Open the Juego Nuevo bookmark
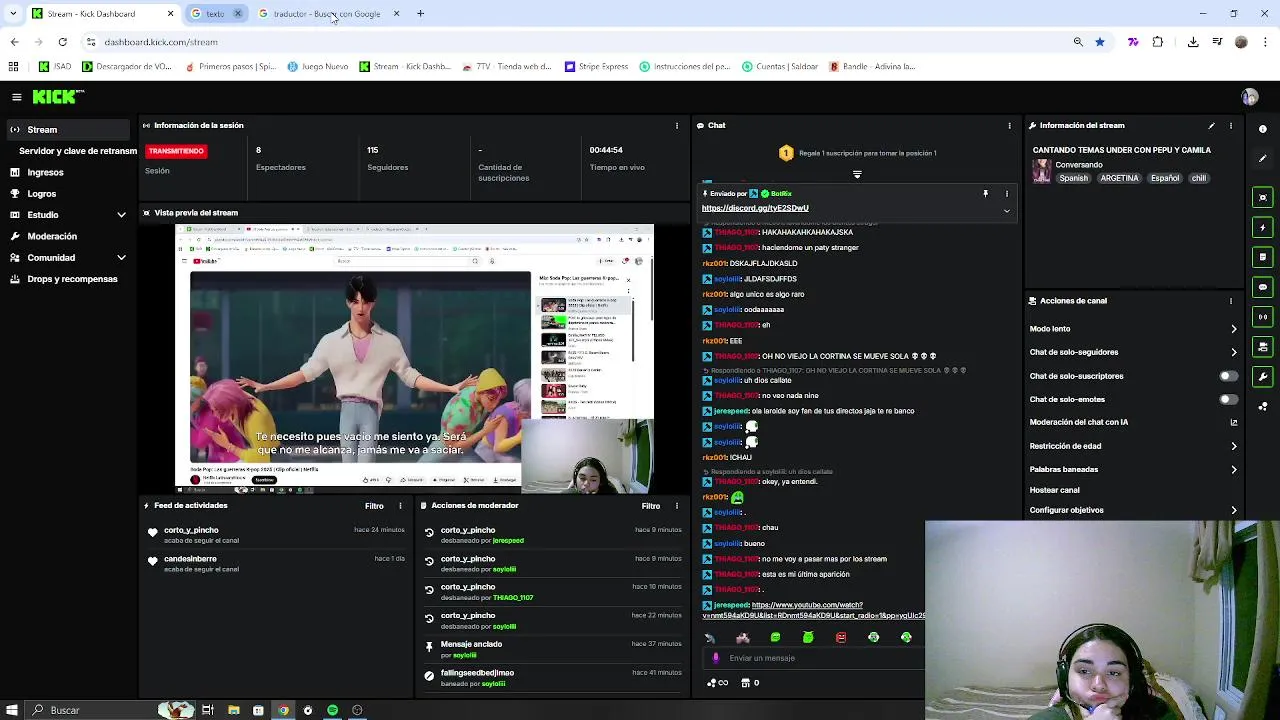This screenshot has width=1280, height=720. [317, 67]
